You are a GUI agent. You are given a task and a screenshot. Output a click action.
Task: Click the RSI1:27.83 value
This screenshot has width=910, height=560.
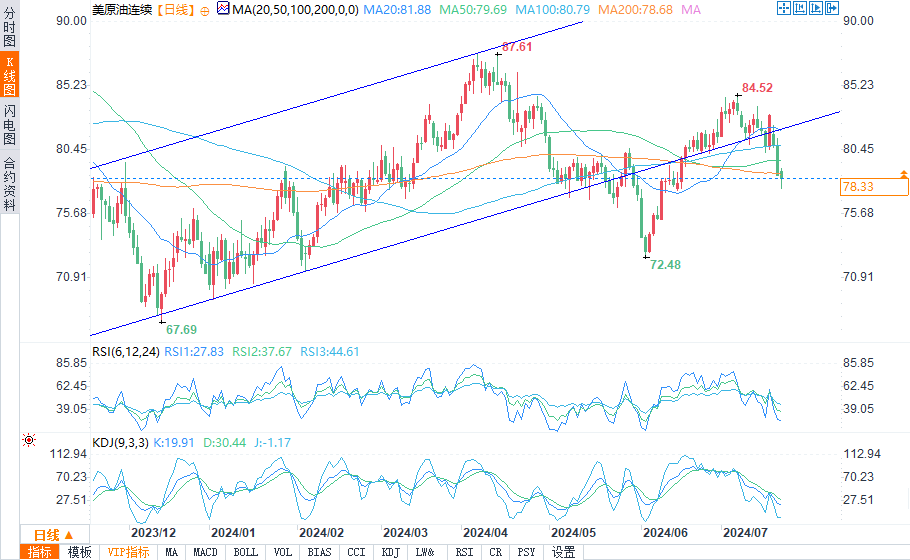coord(194,352)
